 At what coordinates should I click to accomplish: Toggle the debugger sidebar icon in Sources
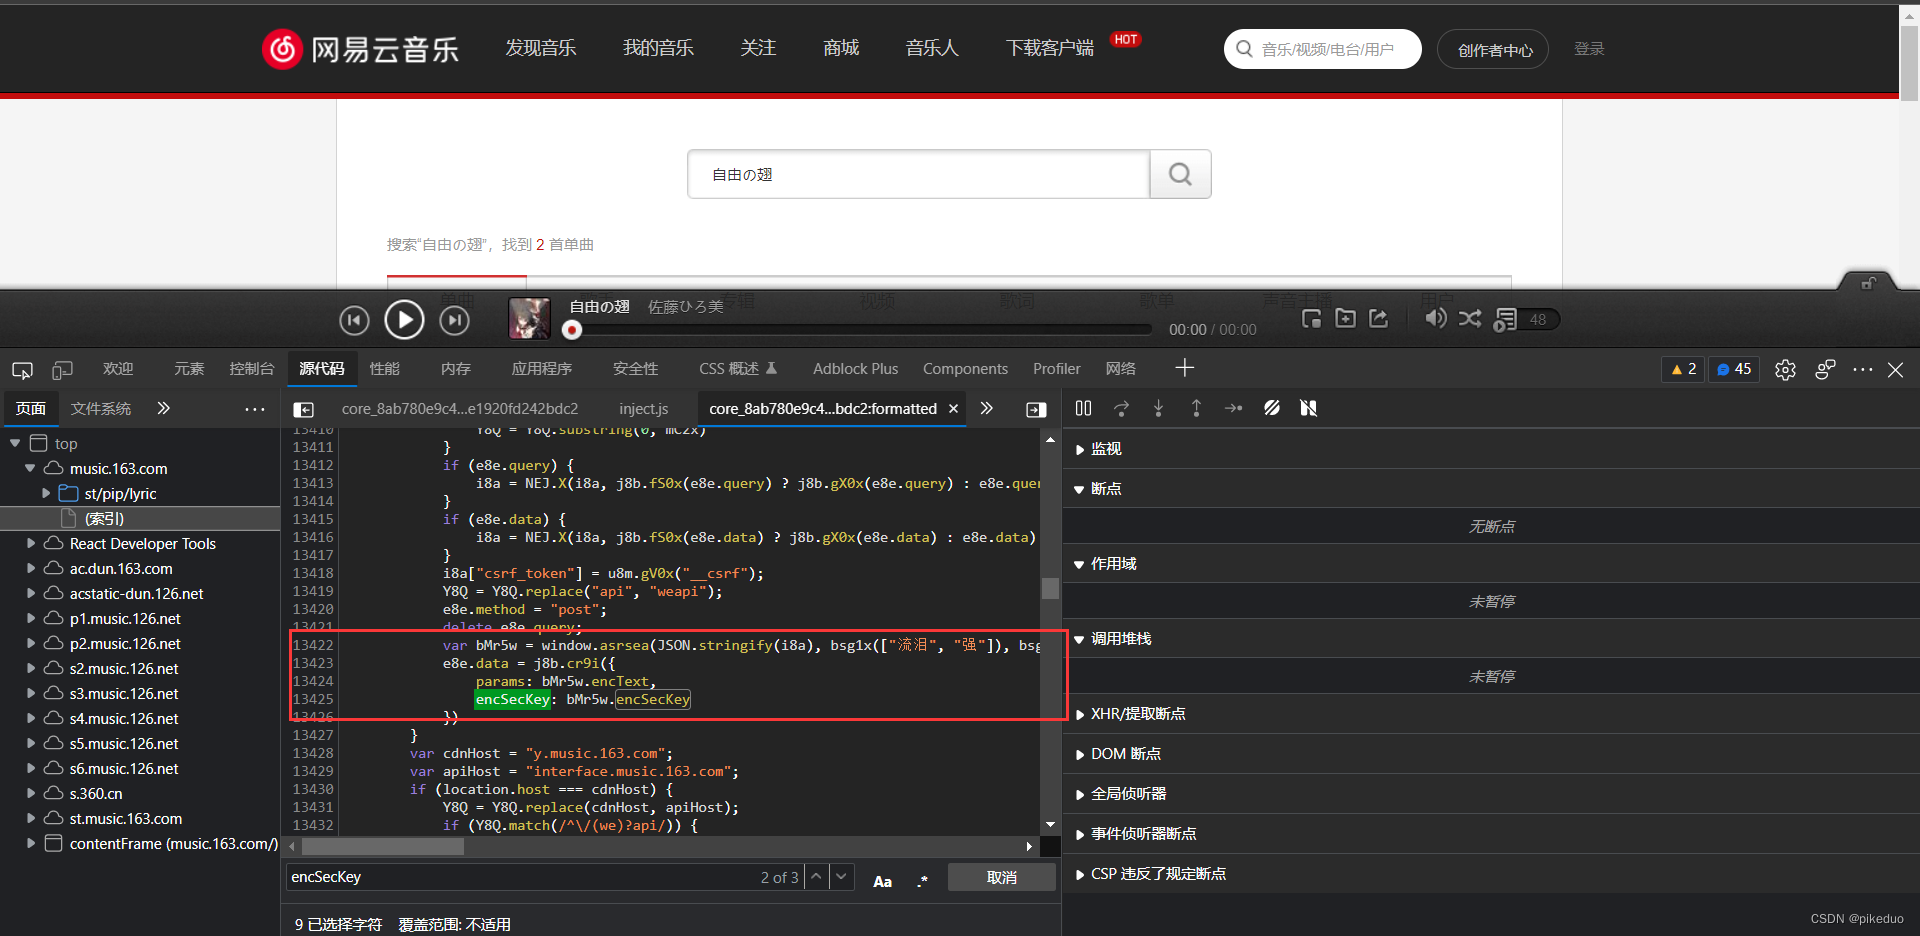click(1036, 409)
